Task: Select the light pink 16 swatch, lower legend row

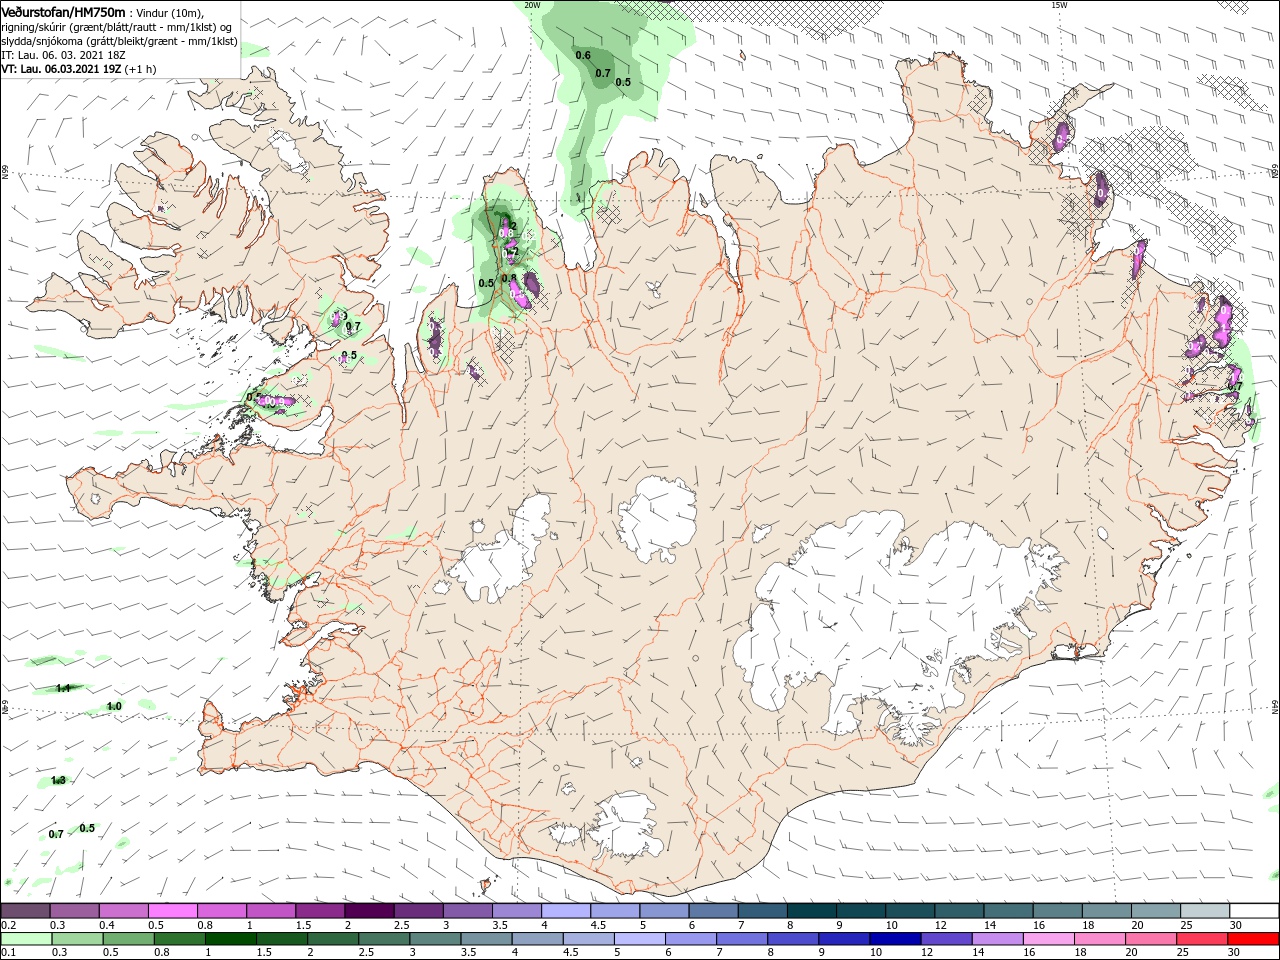Action: coord(1049,939)
